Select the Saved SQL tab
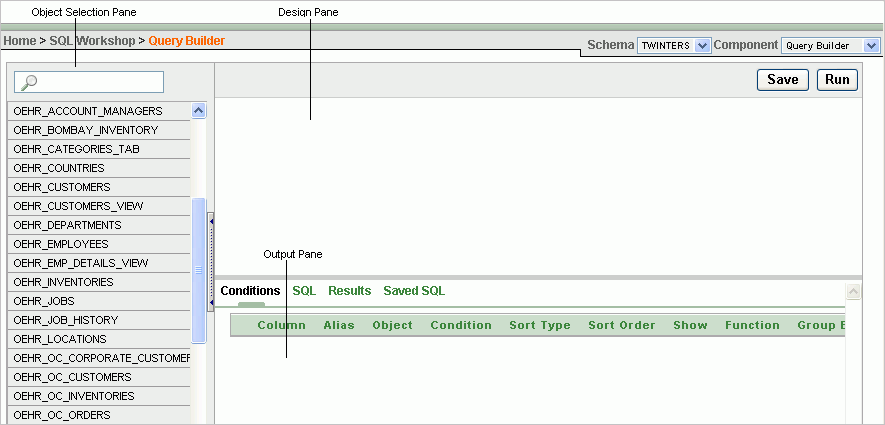The width and height of the screenshot is (885, 425). tap(414, 291)
